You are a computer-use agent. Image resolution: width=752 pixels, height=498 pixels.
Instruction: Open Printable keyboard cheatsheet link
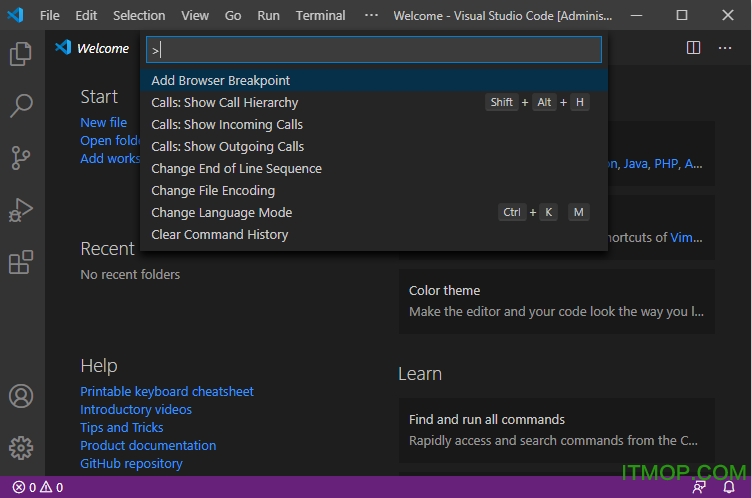coord(166,391)
